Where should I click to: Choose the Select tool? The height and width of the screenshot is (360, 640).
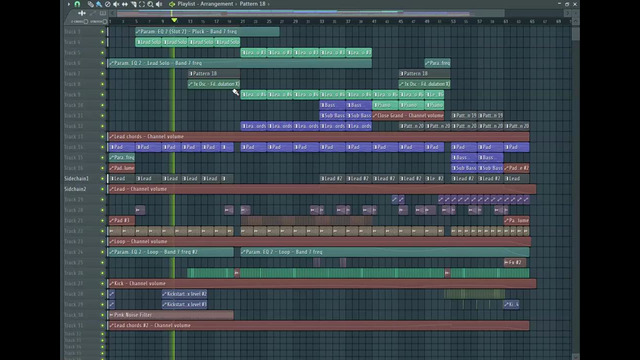(142, 4)
